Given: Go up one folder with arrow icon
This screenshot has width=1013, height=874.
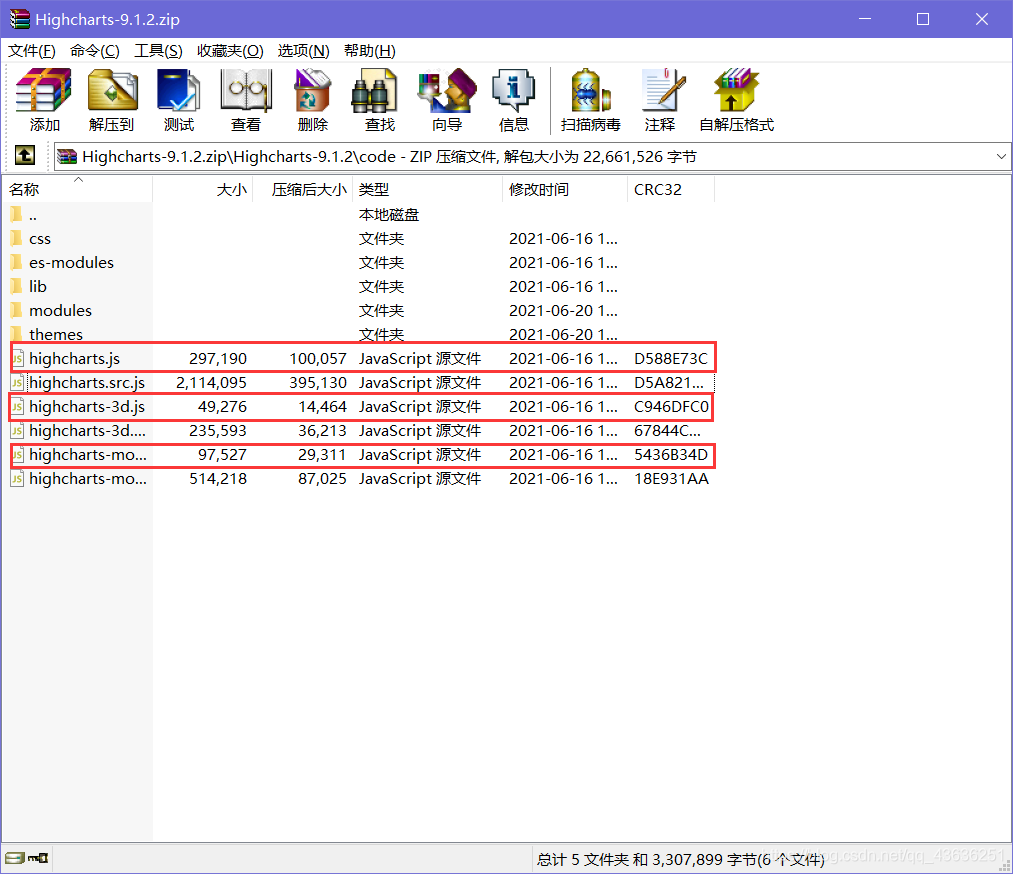Looking at the screenshot, I should pos(25,155).
